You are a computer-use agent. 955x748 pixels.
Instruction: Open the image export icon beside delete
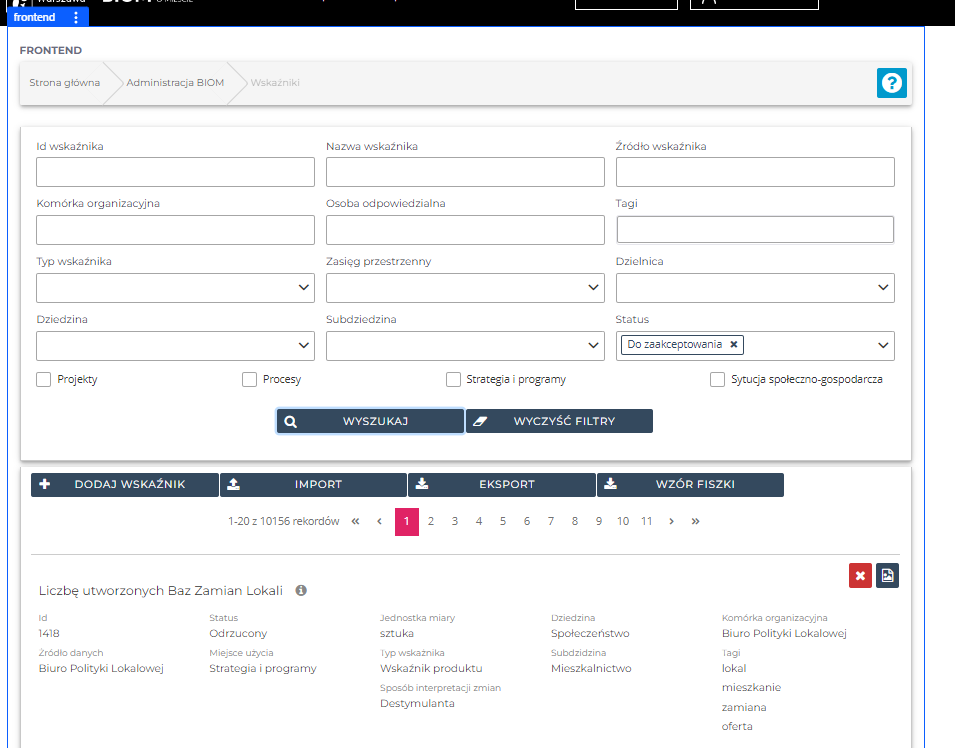(887, 575)
